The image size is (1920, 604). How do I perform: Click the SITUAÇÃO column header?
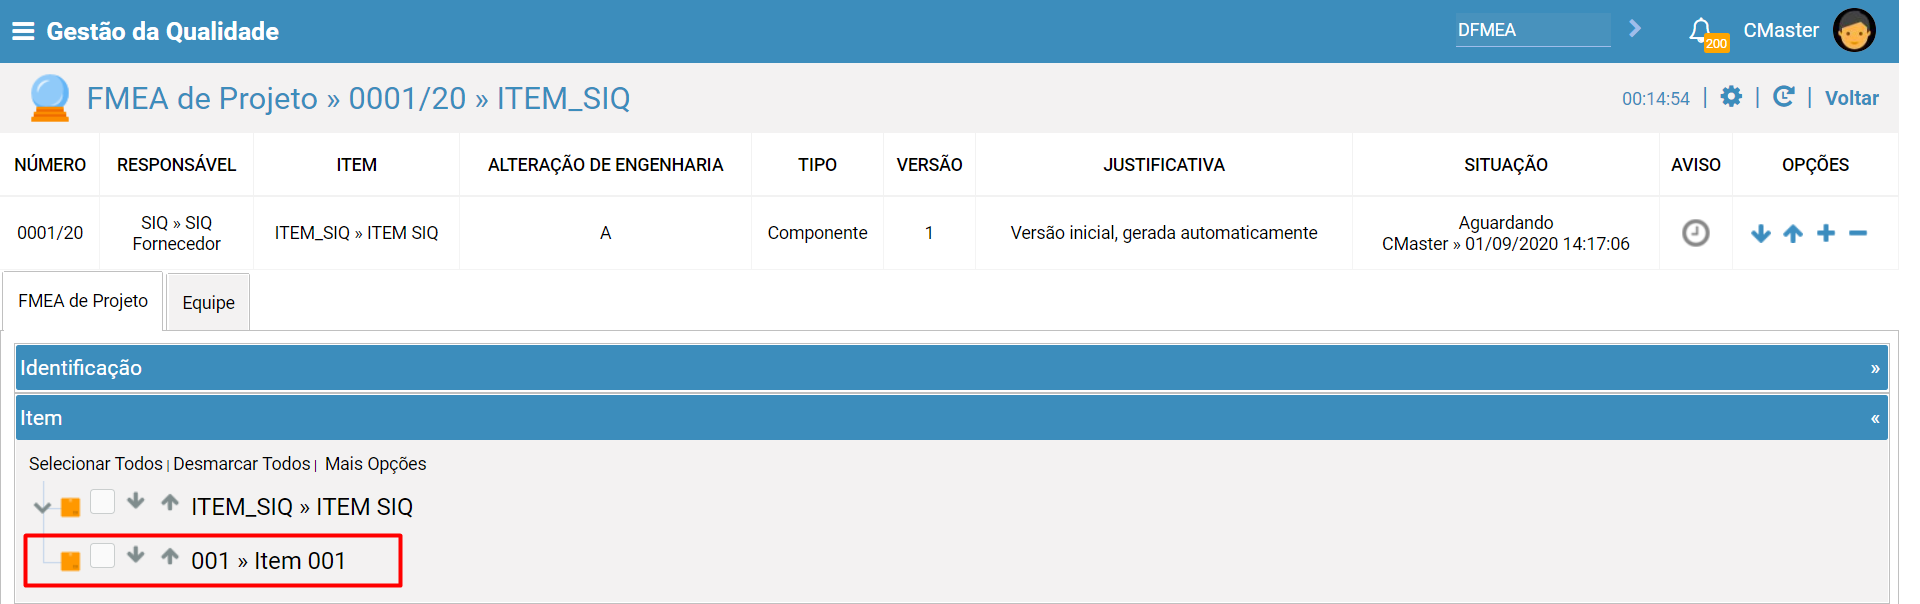1505,165
